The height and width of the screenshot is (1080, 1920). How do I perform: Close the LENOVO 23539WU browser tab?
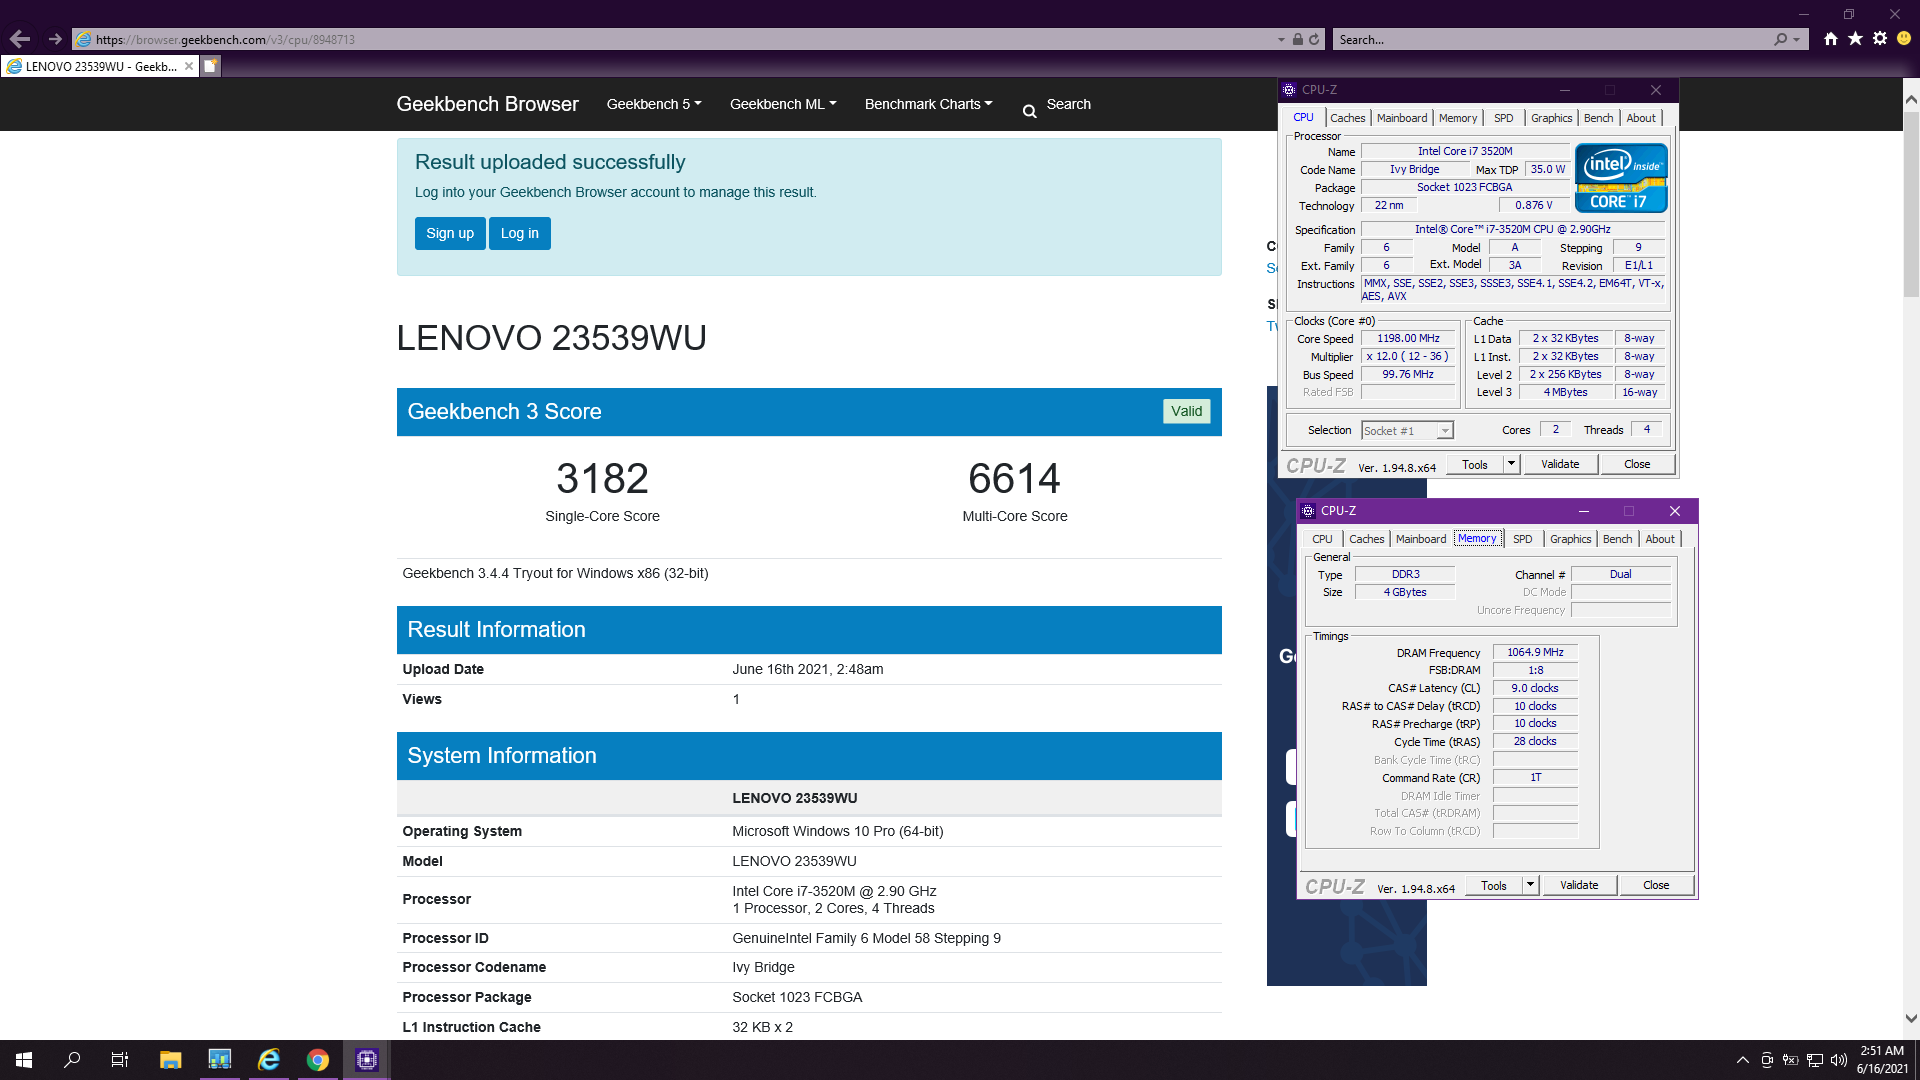point(188,66)
